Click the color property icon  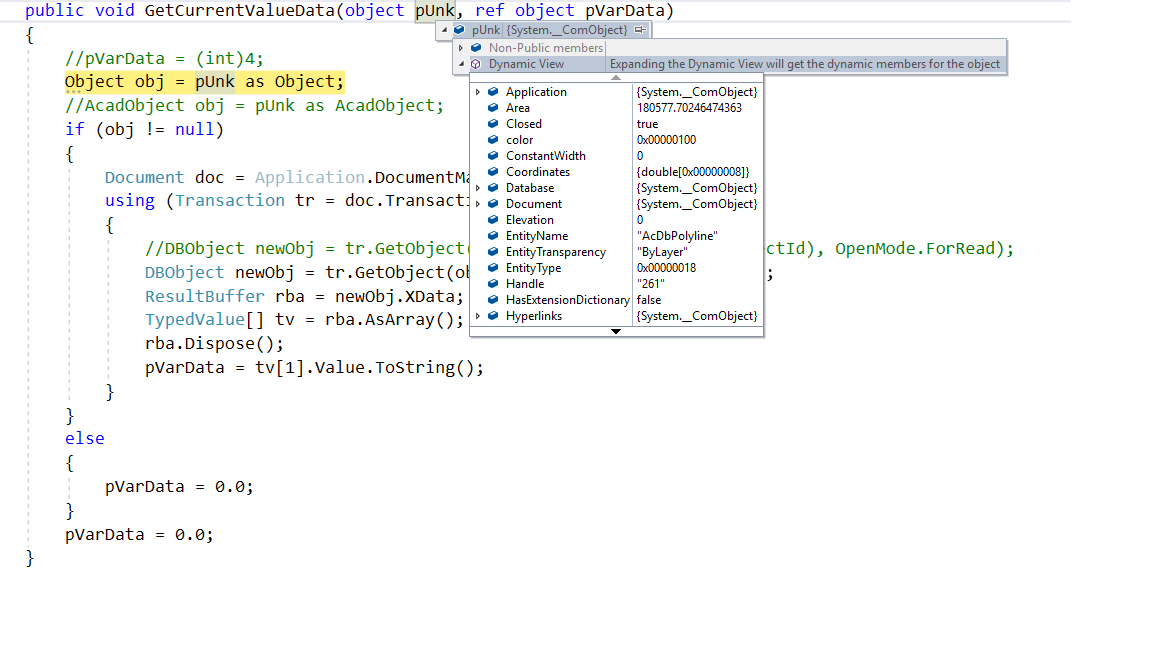coord(493,140)
